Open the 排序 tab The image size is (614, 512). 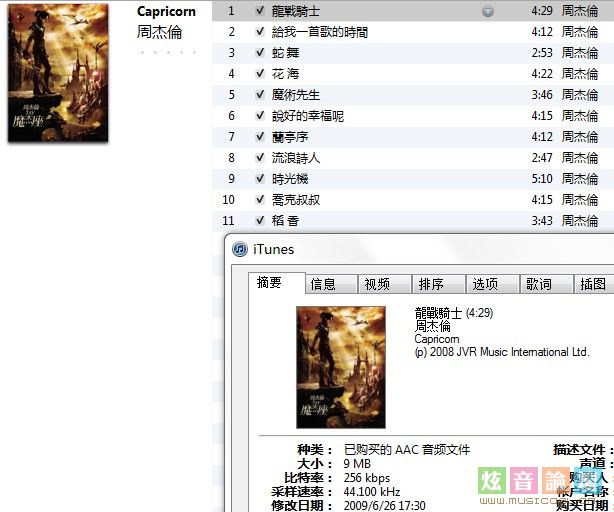[x=439, y=284]
